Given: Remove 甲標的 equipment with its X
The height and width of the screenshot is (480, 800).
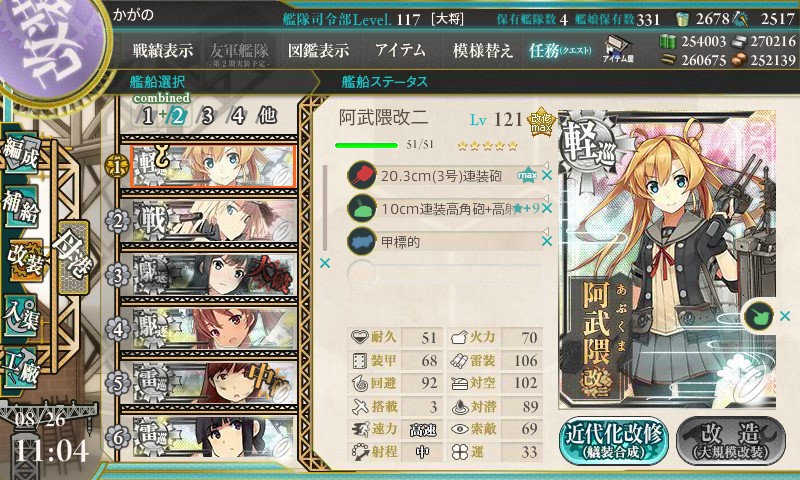Looking at the screenshot, I should 547,241.
